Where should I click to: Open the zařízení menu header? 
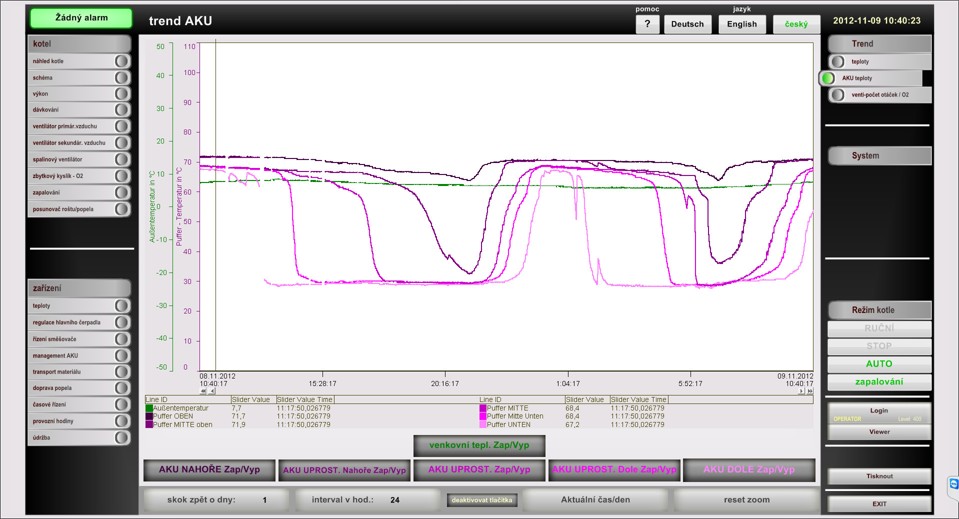pos(79,288)
